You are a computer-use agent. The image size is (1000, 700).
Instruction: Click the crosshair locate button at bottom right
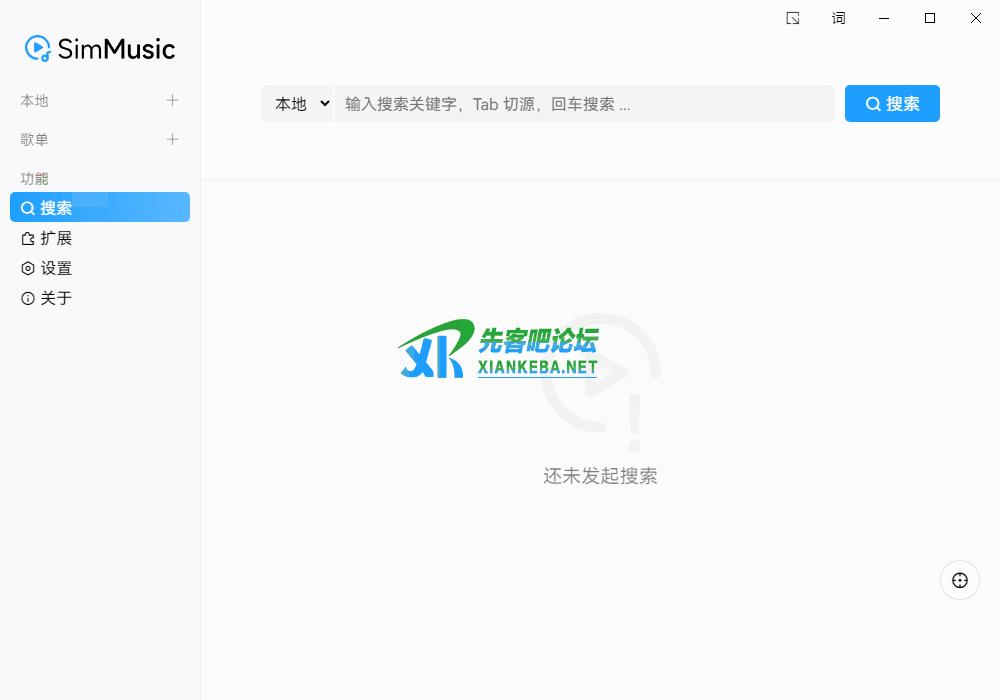(960, 580)
